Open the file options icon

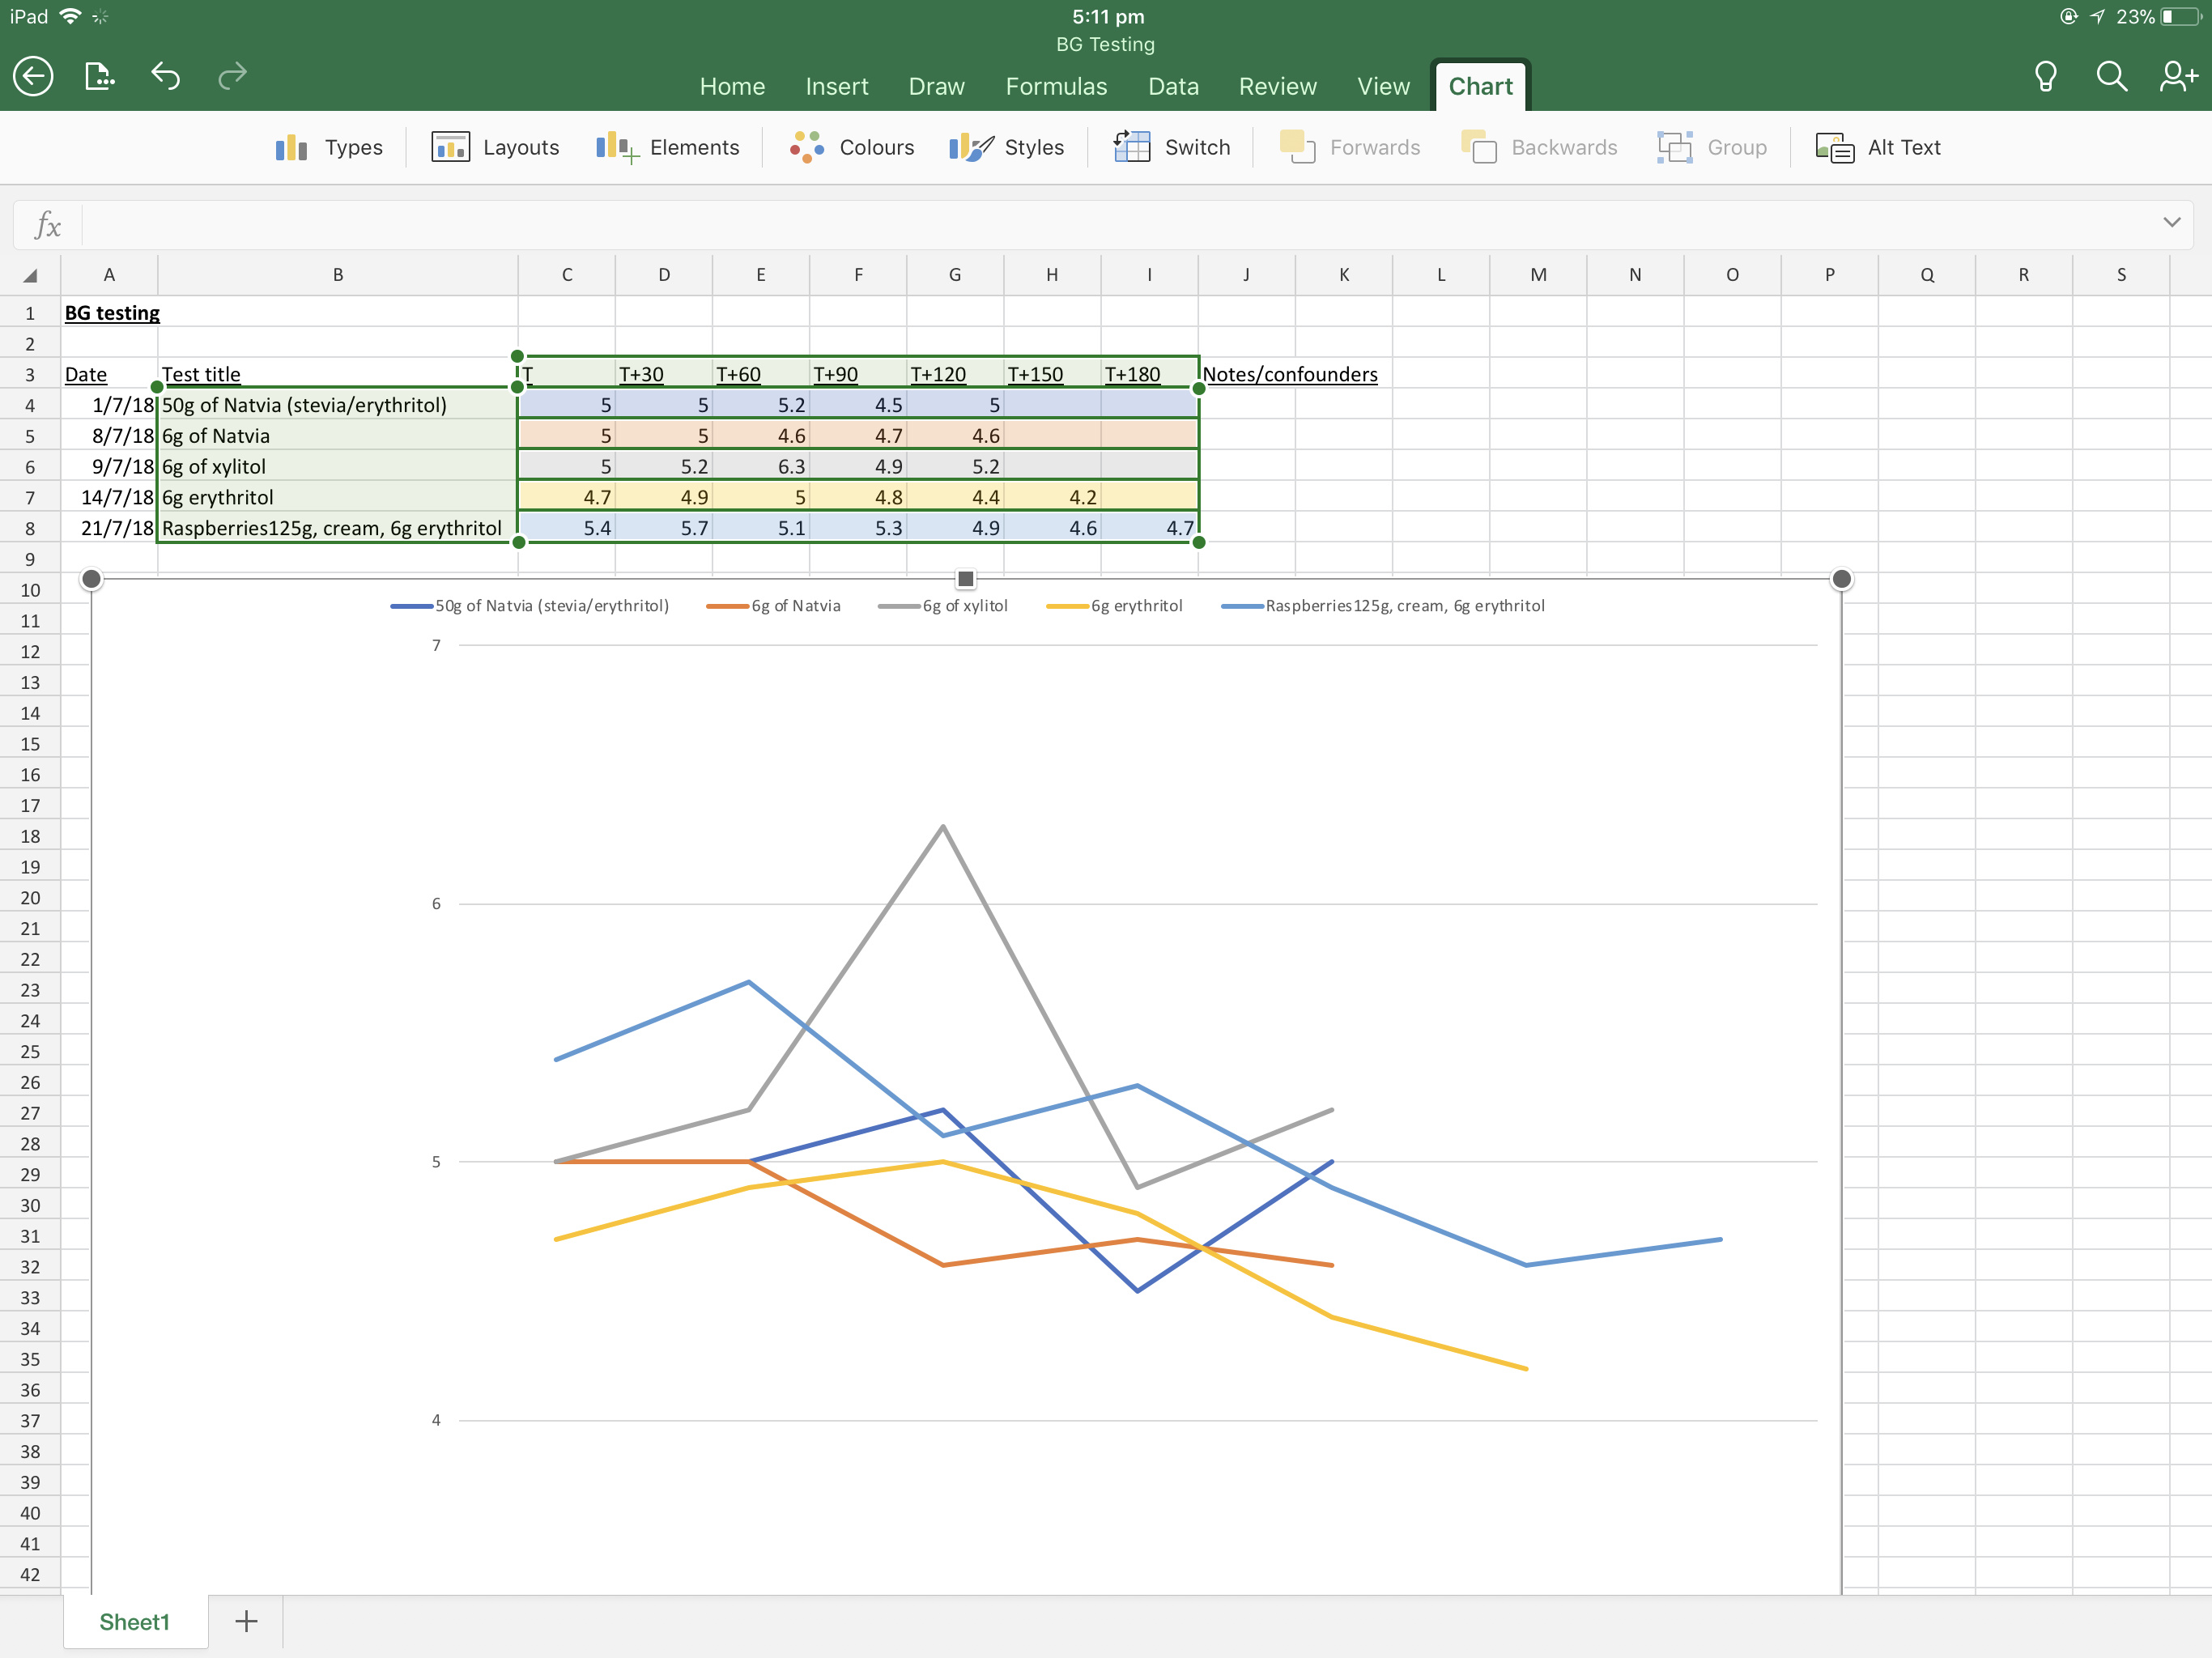pos(99,76)
